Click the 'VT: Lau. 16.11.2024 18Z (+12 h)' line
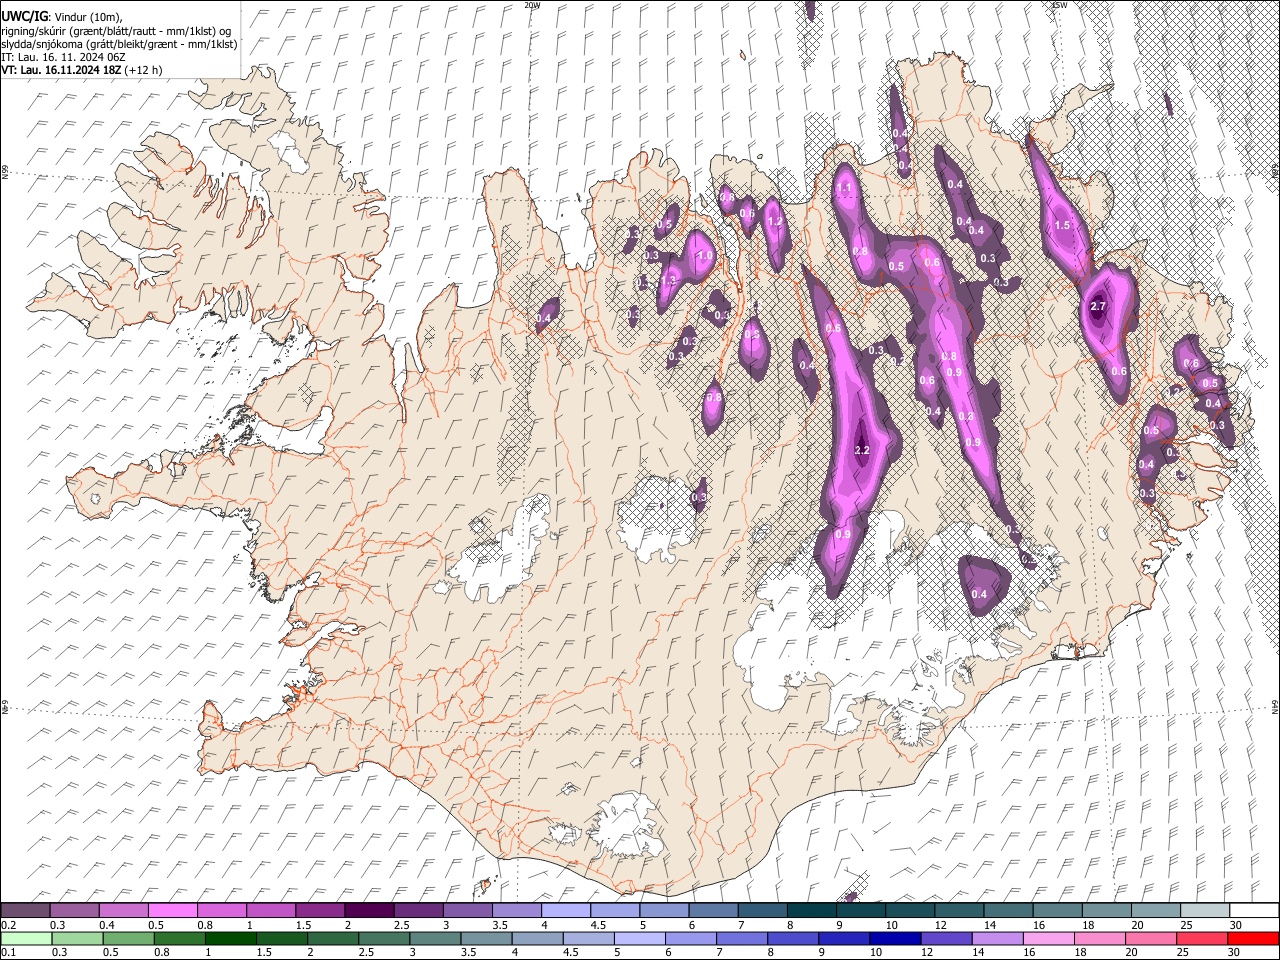The image size is (1280, 960). (x=82, y=70)
